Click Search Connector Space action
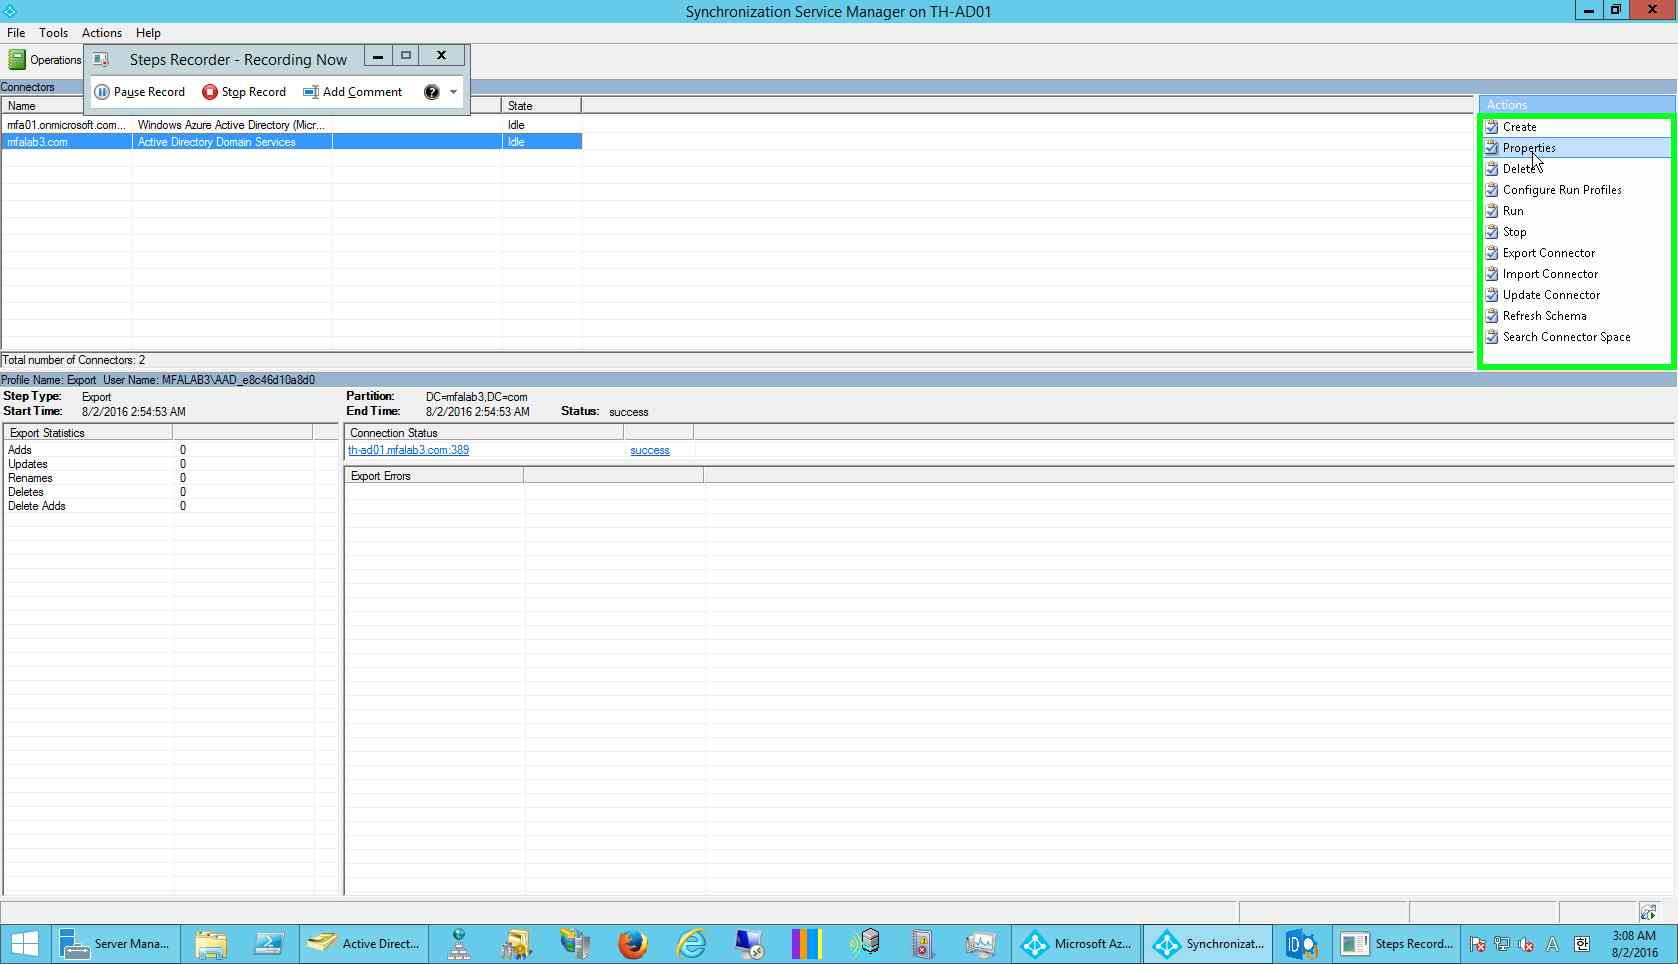 1566,337
